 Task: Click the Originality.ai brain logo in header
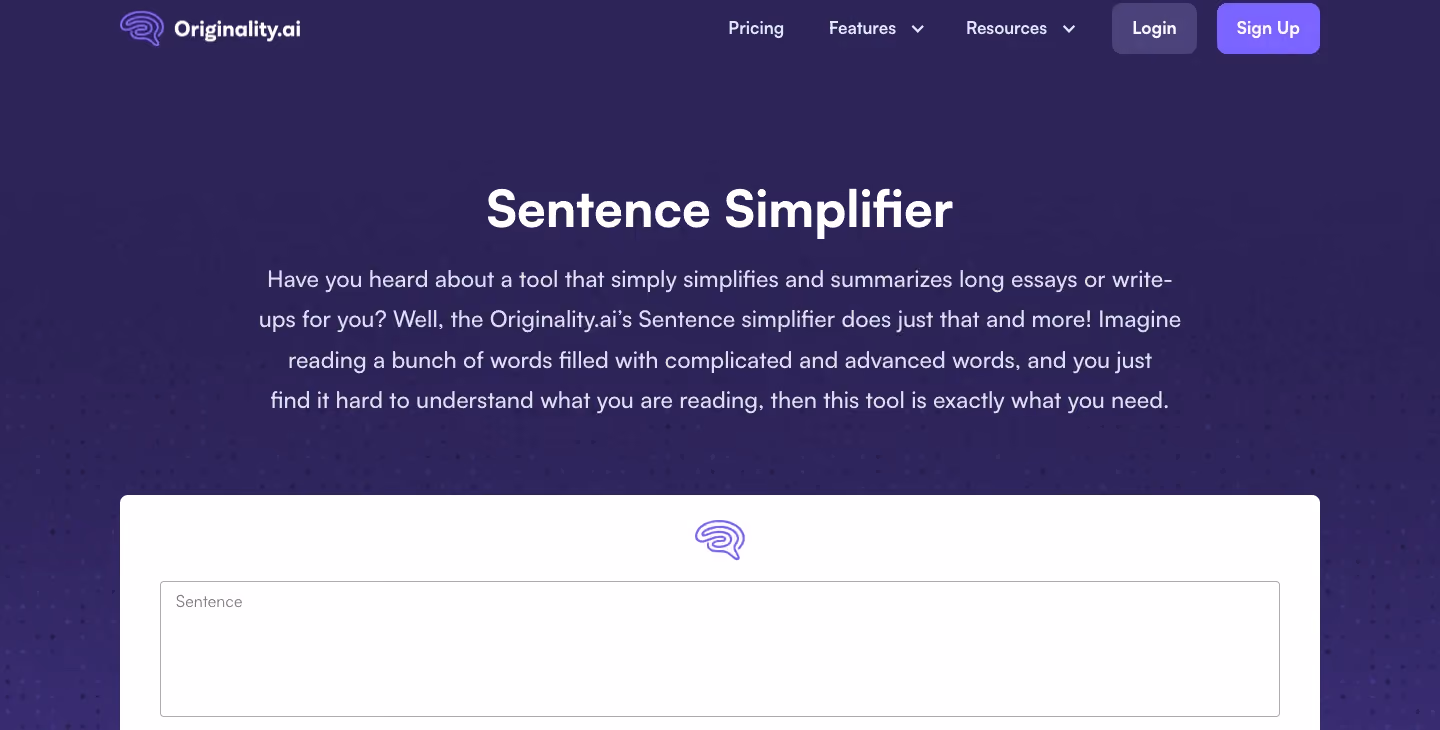pyautogui.click(x=141, y=29)
